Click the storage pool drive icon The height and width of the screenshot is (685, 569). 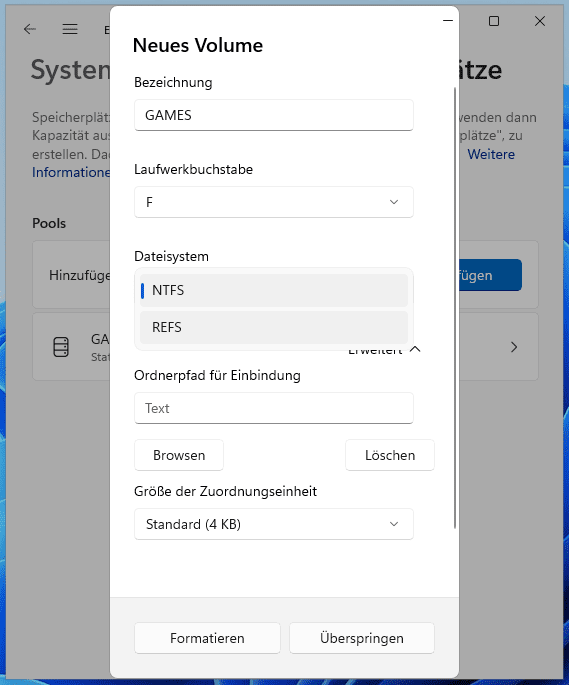(61, 347)
